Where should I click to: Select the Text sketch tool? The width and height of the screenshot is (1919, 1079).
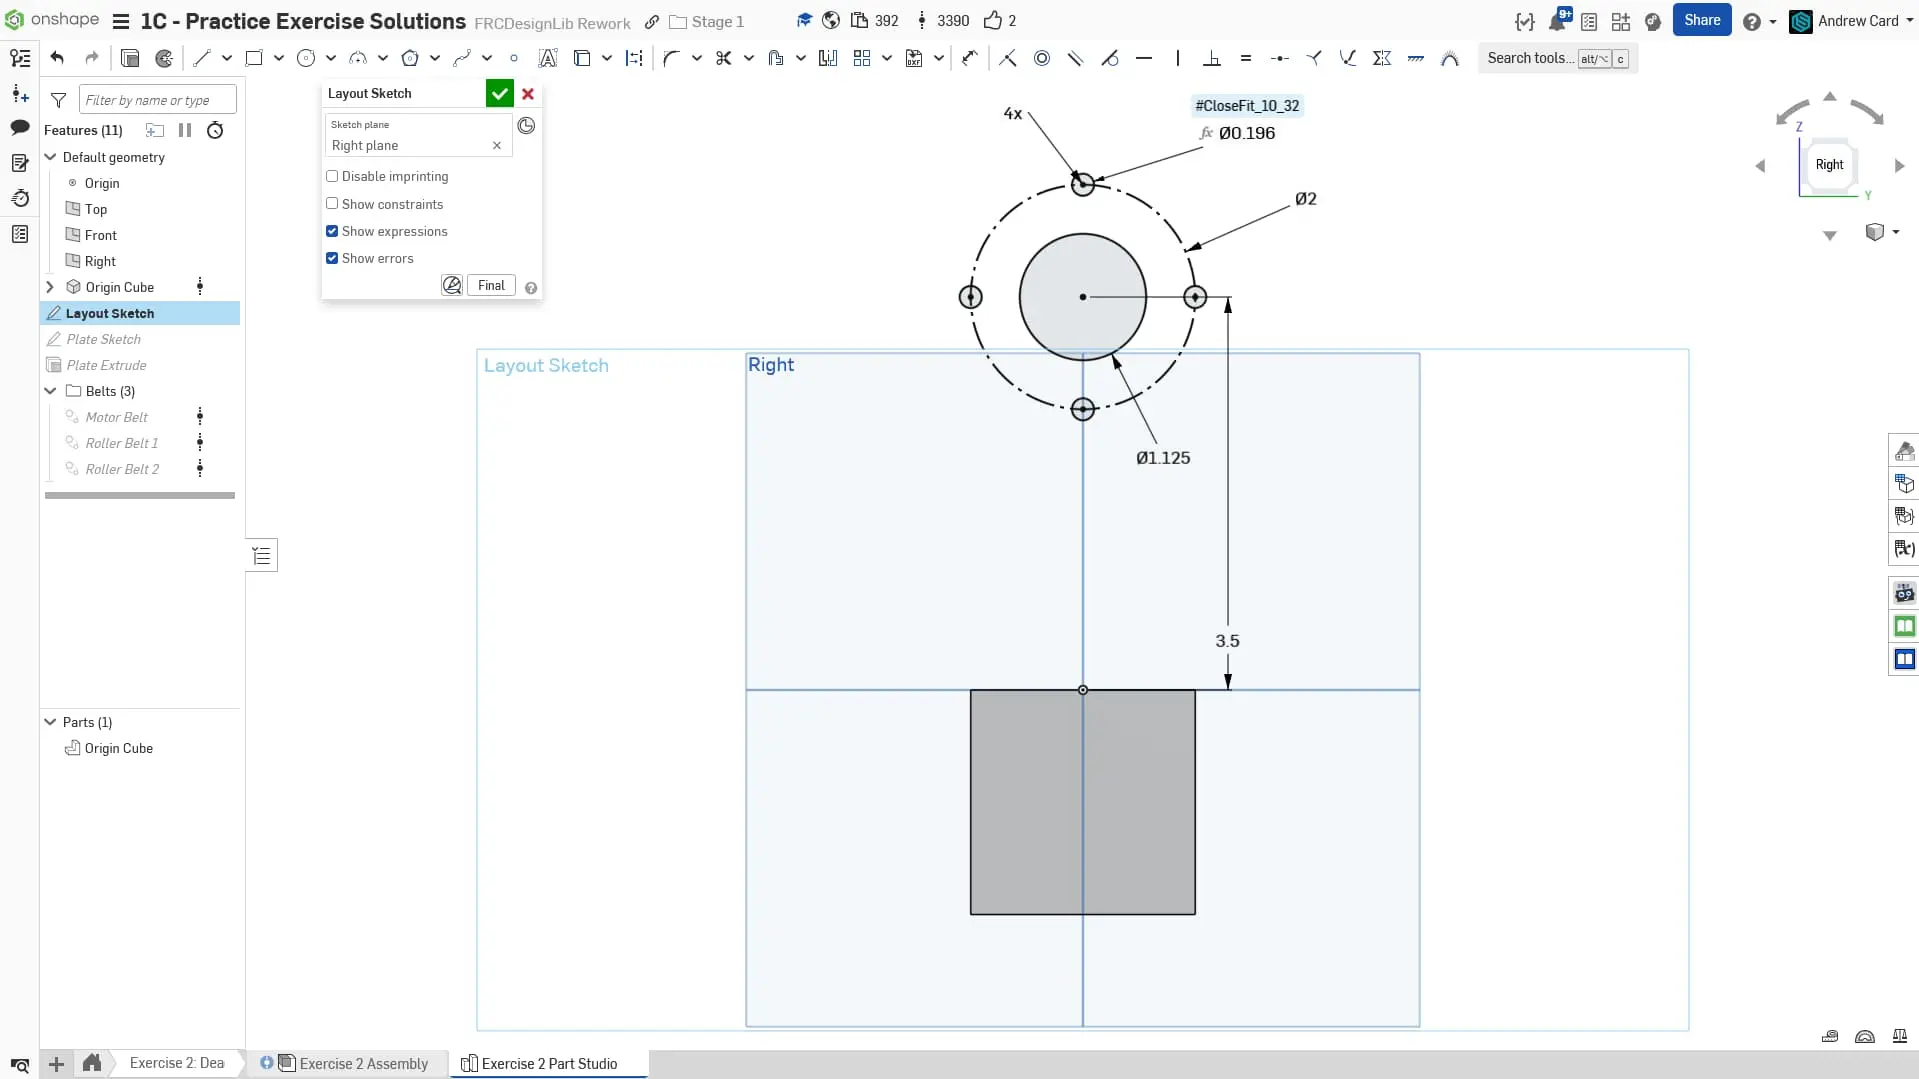(547, 58)
